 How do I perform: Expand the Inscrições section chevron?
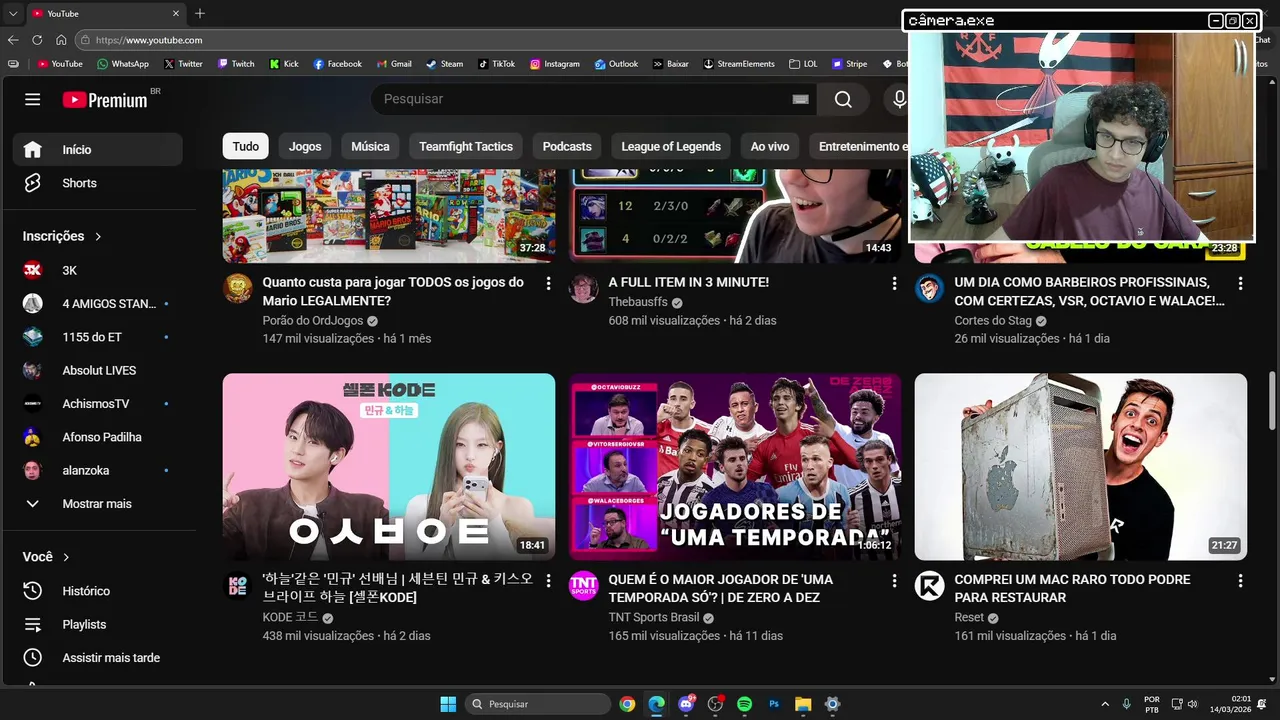[98, 237]
